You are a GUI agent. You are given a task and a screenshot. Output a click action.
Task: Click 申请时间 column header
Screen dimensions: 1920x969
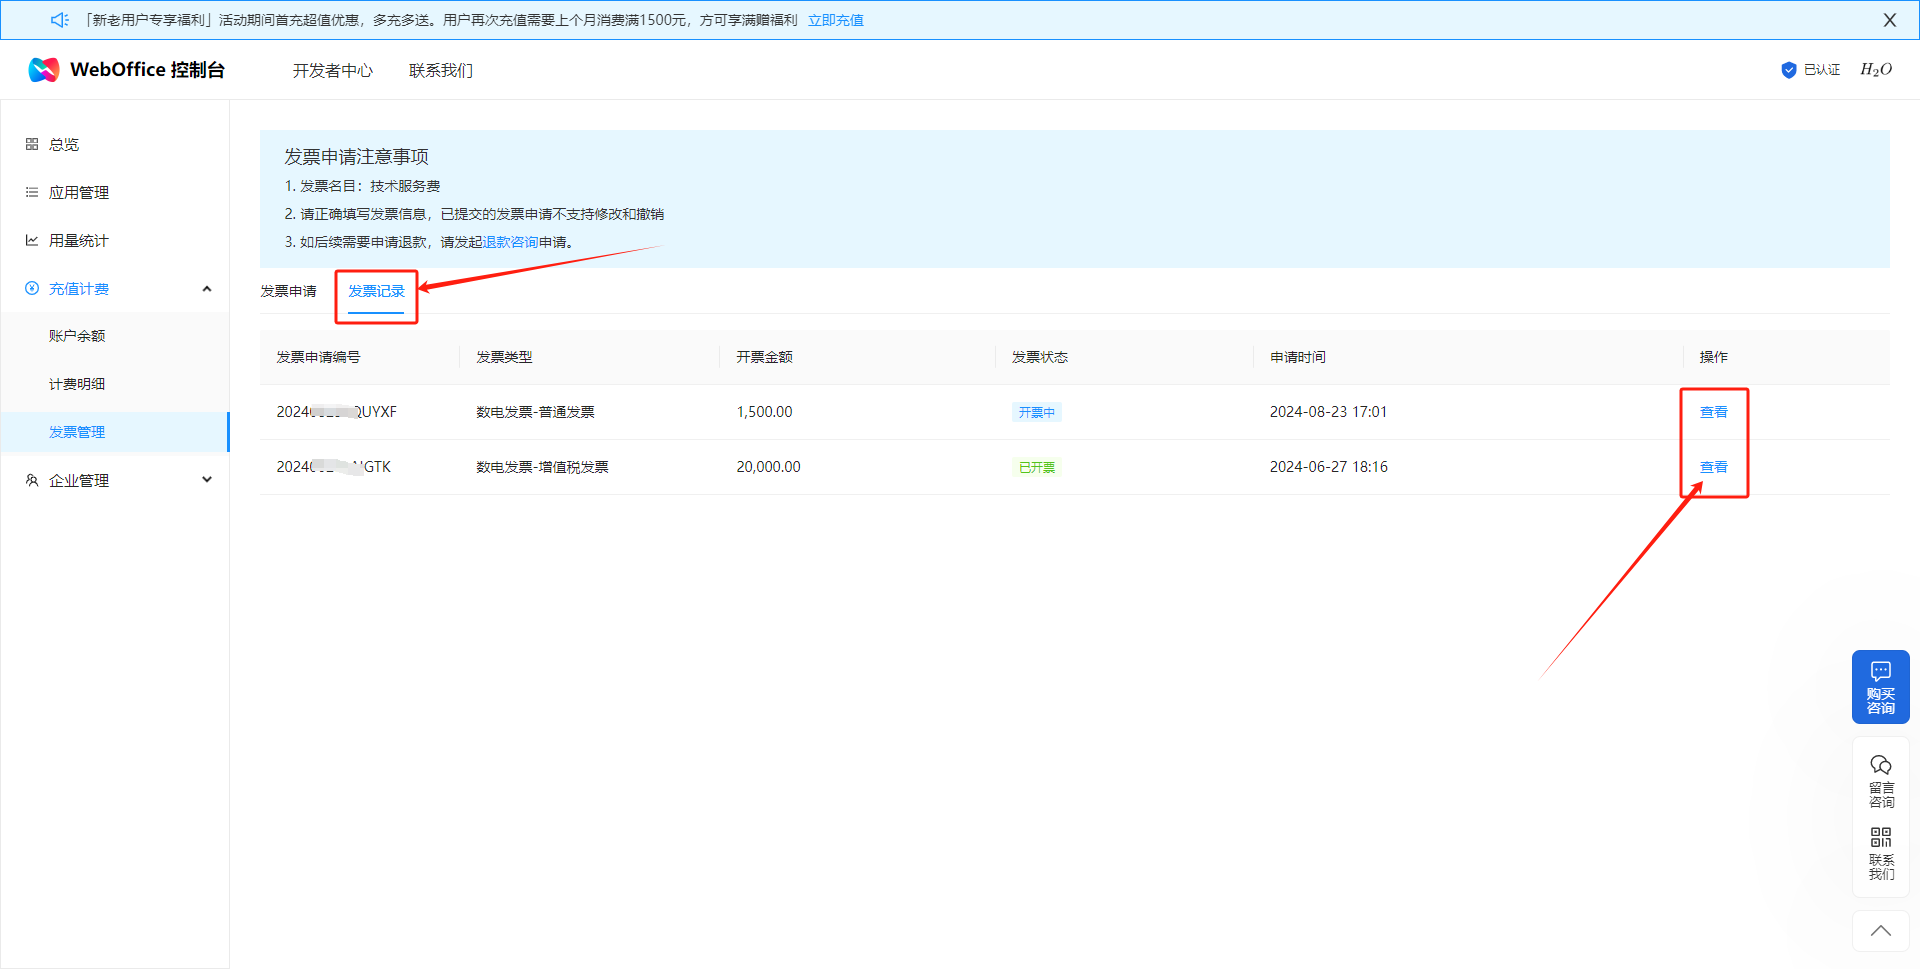click(x=1298, y=357)
